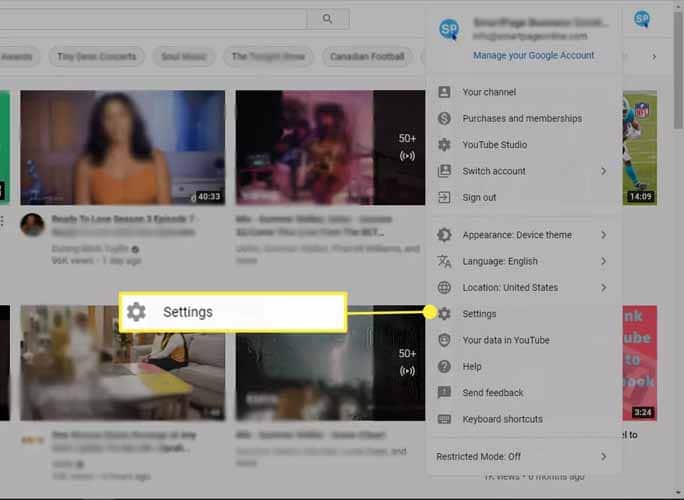Click the Language translate icon
Image resolution: width=684 pixels, height=500 pixels.
point(444,261)
